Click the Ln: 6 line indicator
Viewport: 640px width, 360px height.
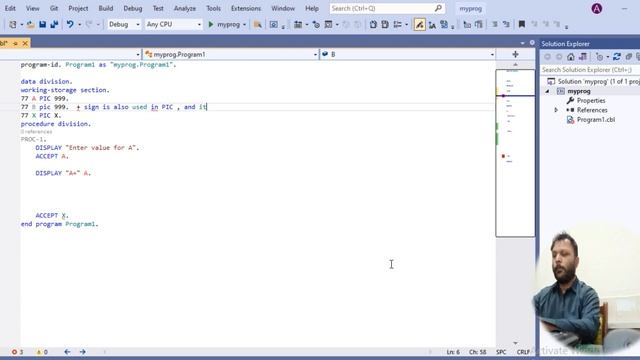(453, 352)
